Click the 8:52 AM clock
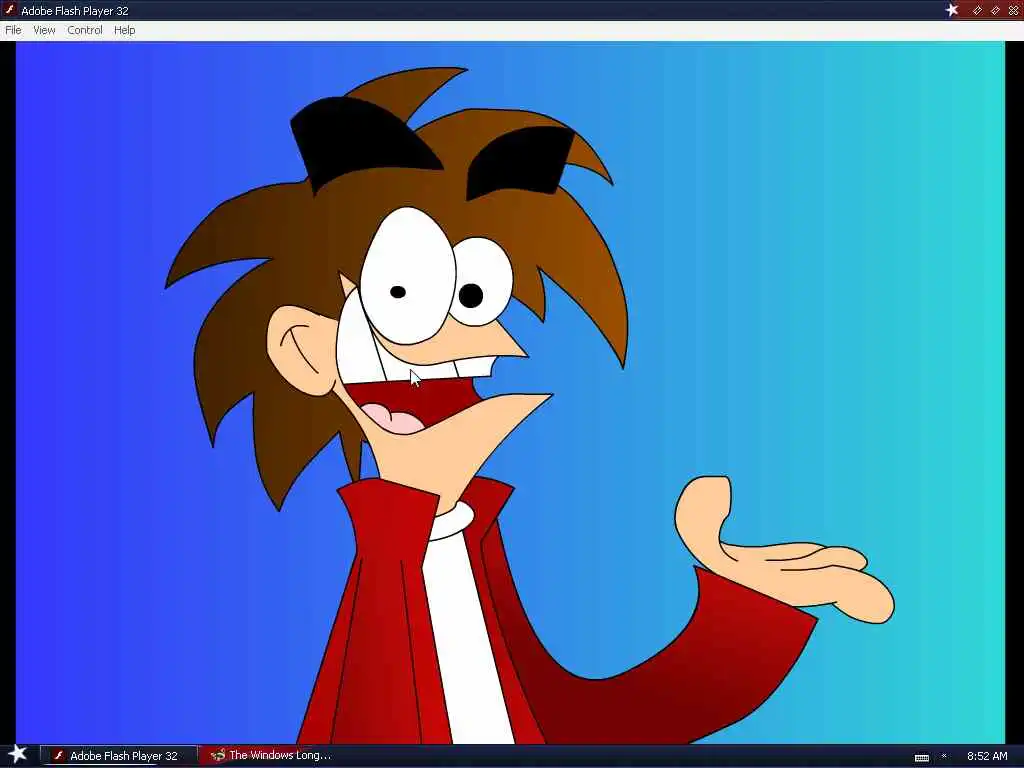Image resolution: width=1024 pixels, height=768 pixels. (987, 756)
